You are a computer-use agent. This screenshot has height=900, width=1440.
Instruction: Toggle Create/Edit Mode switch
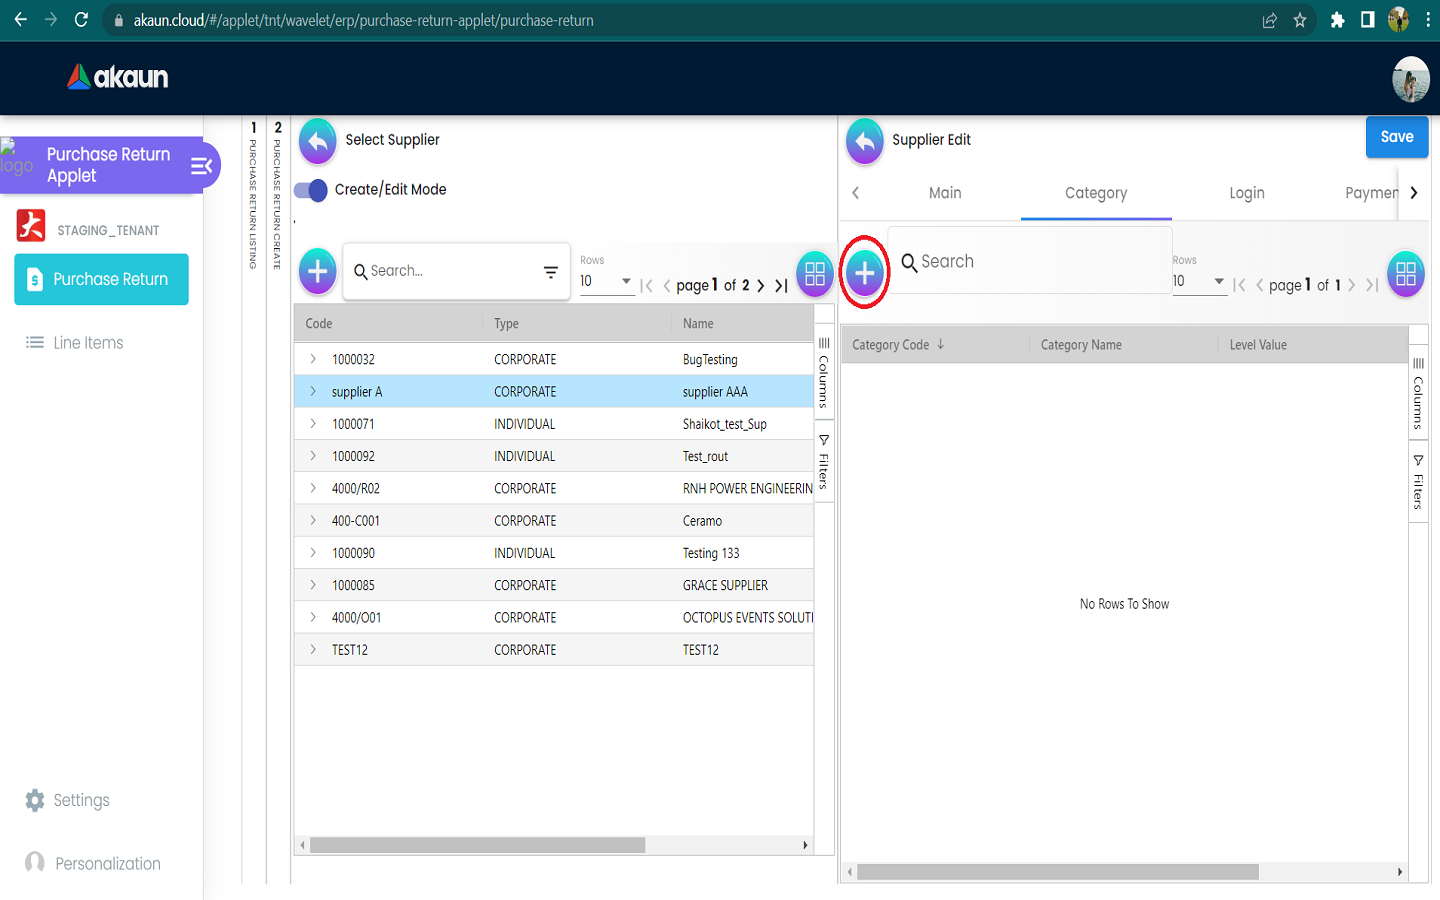(311, 190)
